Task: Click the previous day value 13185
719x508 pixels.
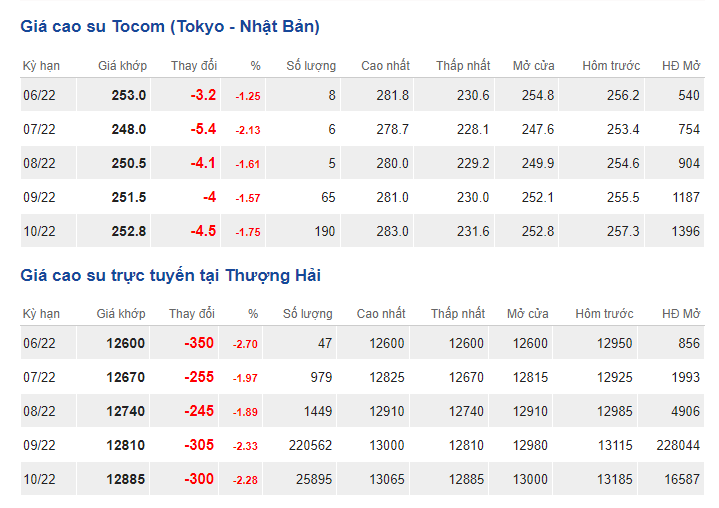Action: point(616,480)
